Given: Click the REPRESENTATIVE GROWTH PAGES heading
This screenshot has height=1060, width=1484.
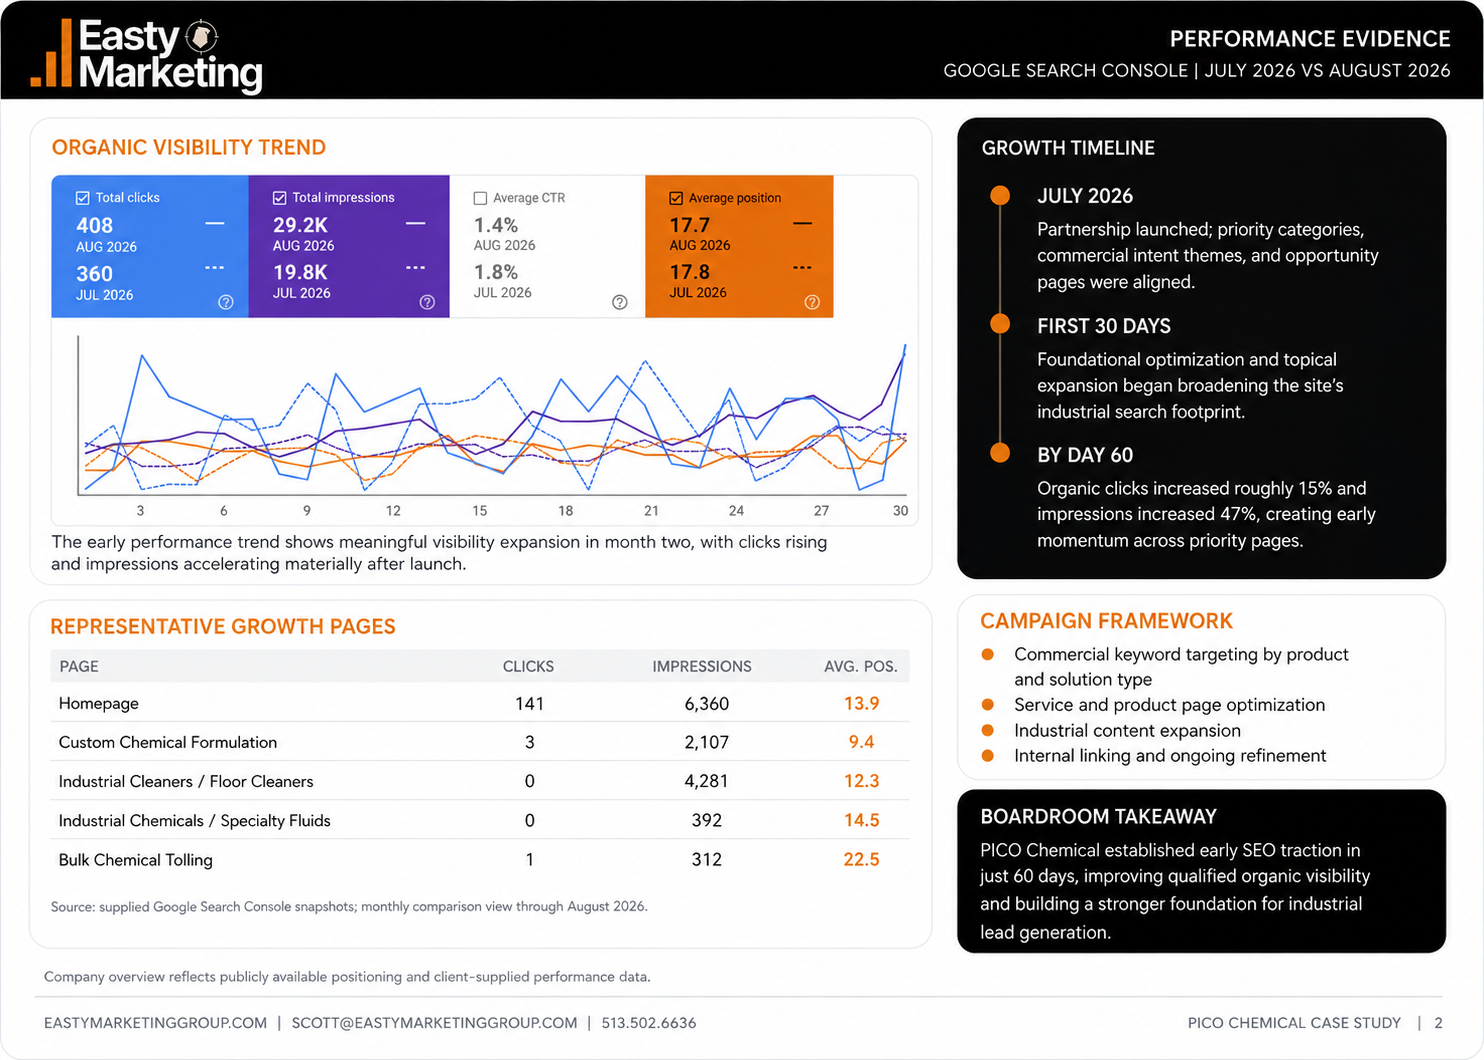Looking at the screenshot, I should click(223, 626).
